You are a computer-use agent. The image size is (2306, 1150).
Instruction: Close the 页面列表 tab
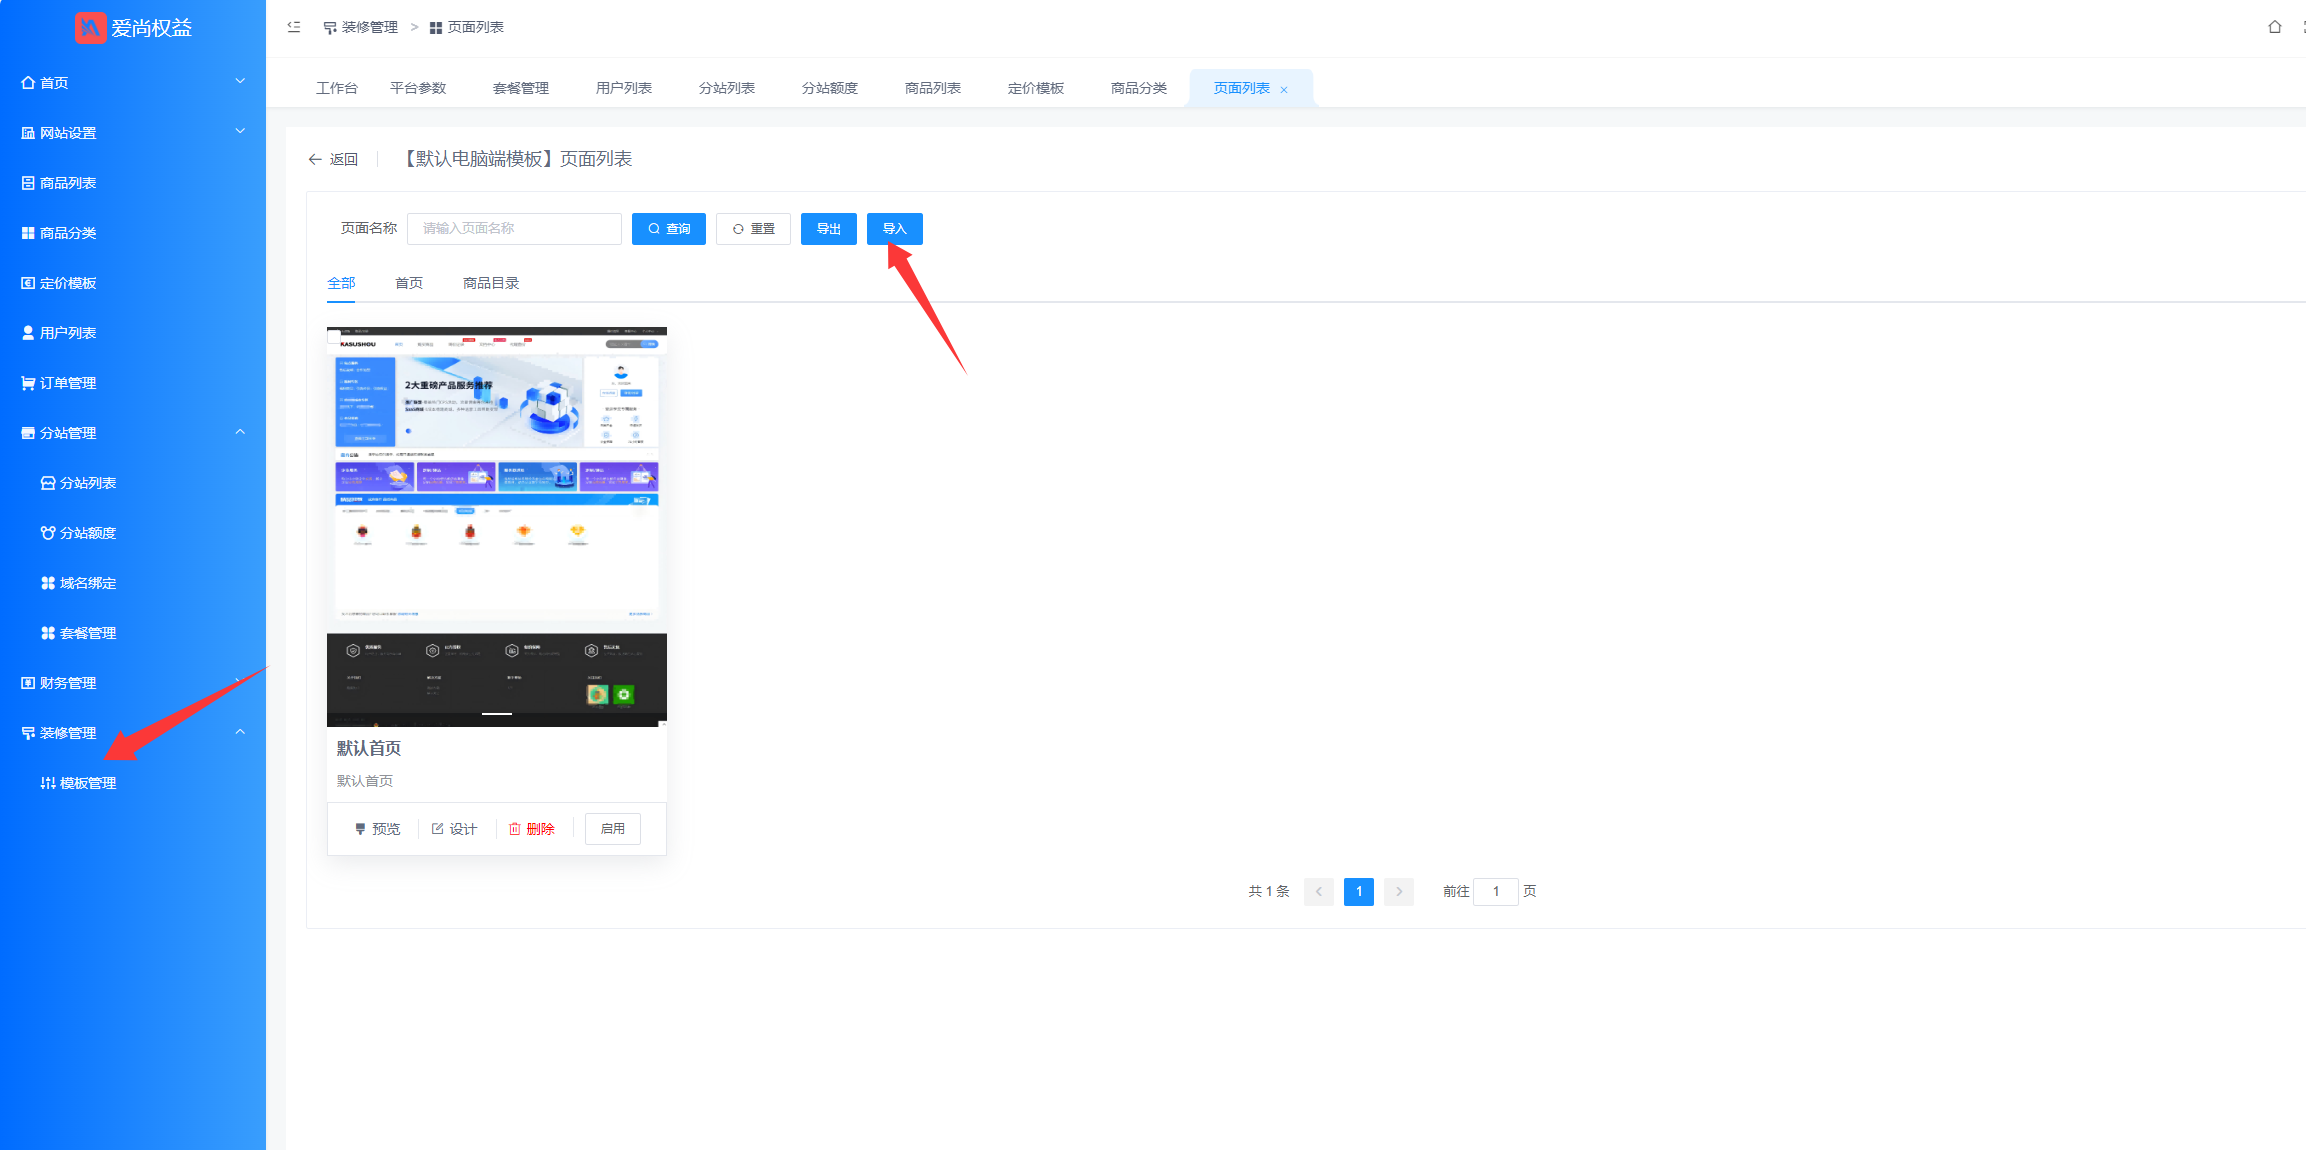pos(1284,90)
